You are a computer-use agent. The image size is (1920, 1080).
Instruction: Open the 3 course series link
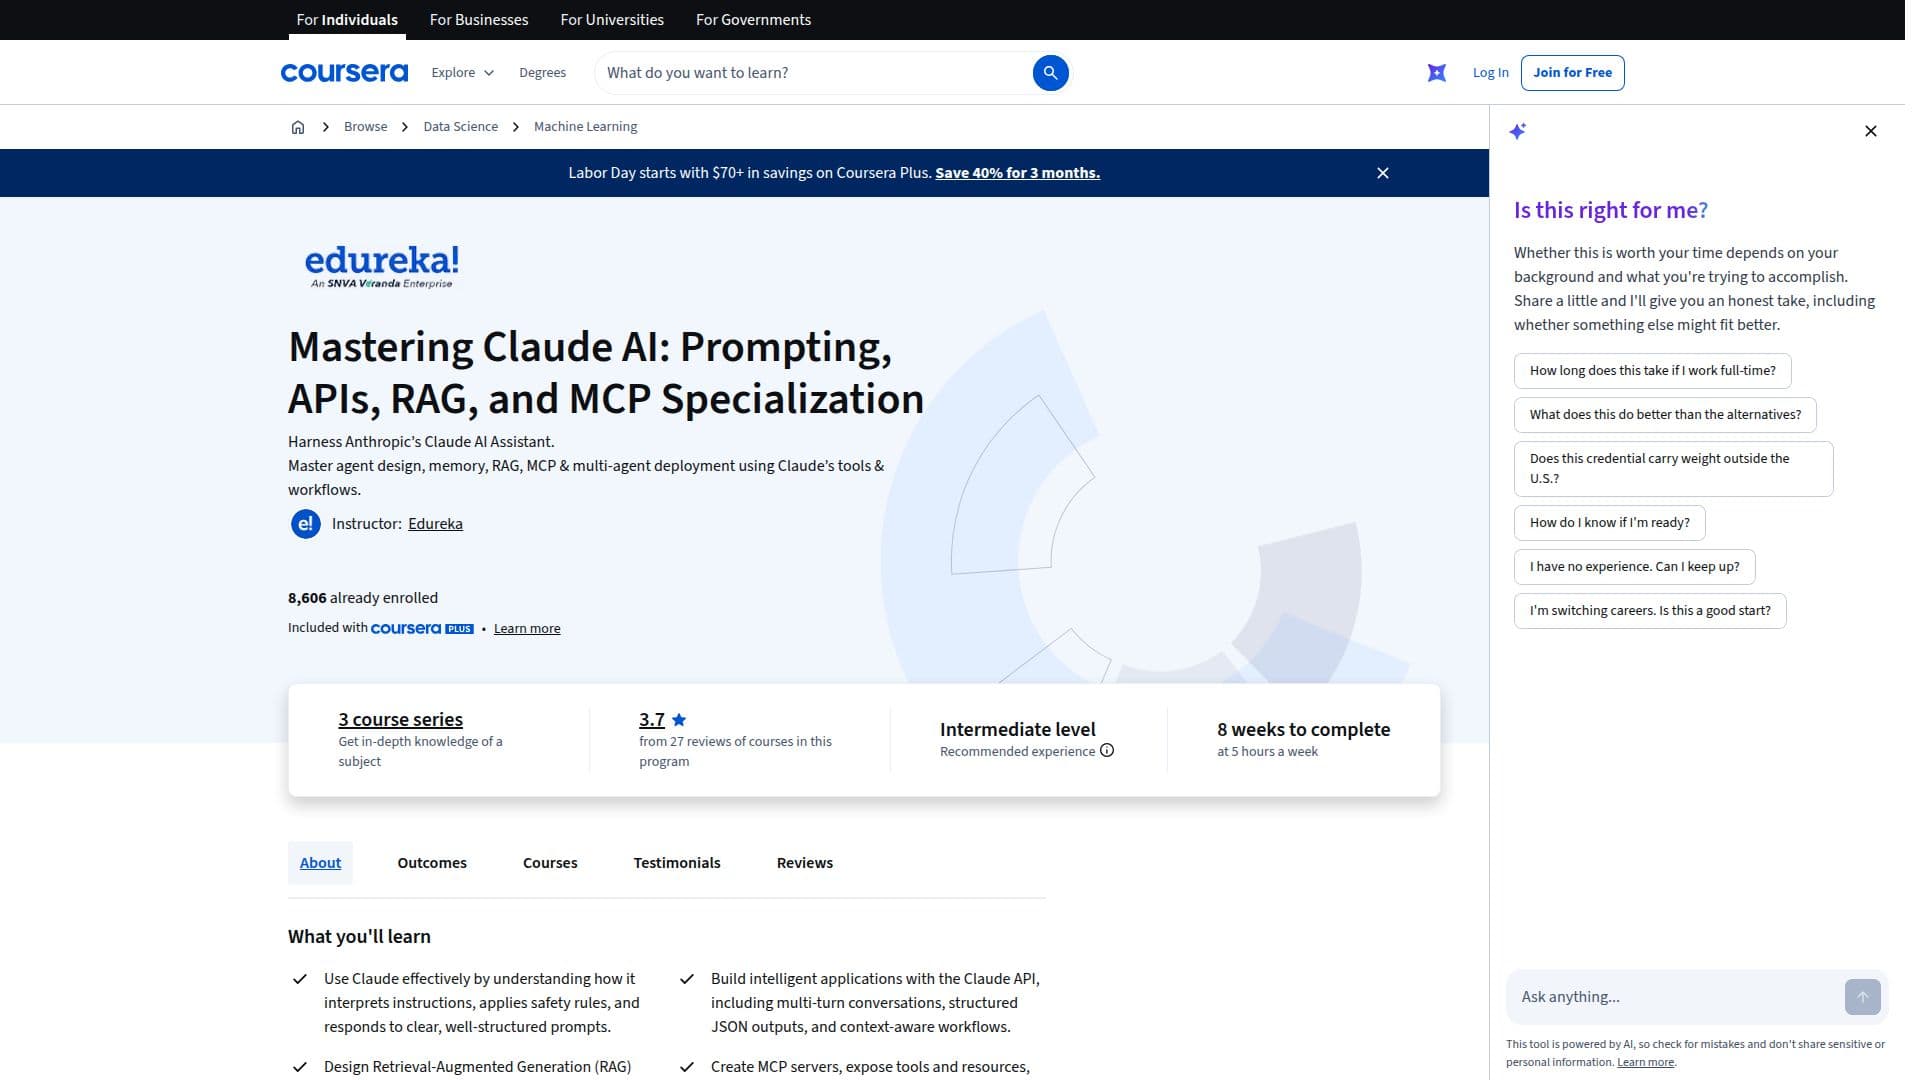click(400, 720)
